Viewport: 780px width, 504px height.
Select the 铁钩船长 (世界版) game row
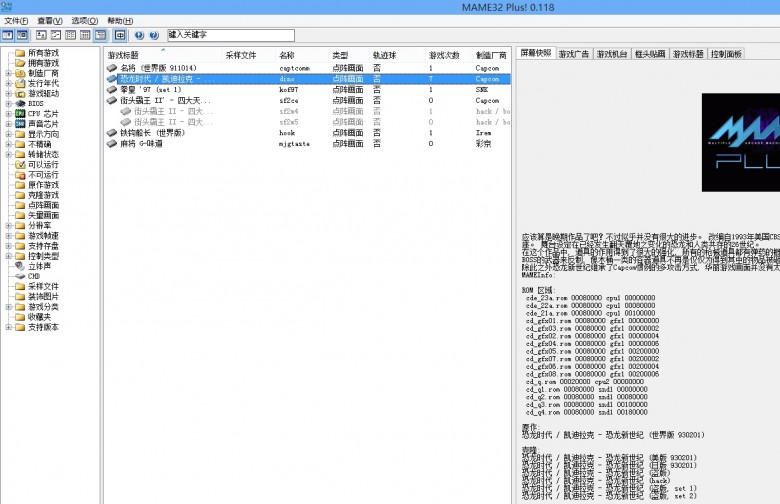308,133
